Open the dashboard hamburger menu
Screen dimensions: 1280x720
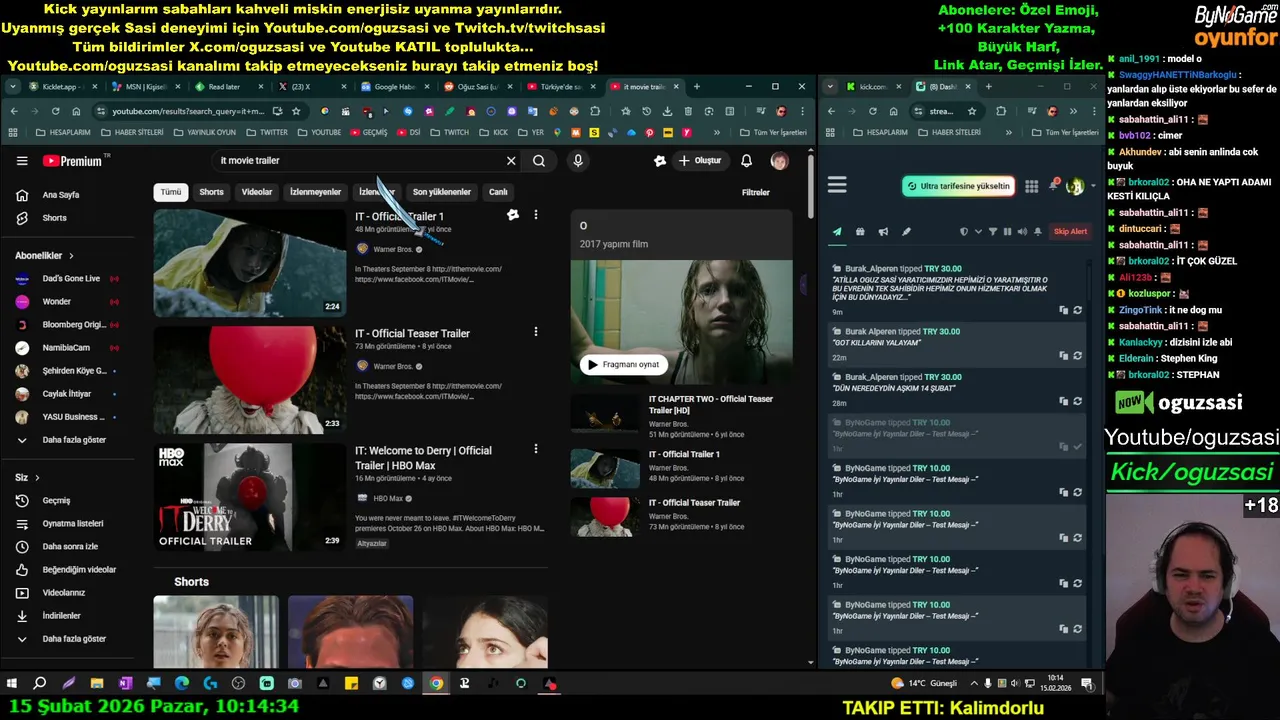(837, 185)
